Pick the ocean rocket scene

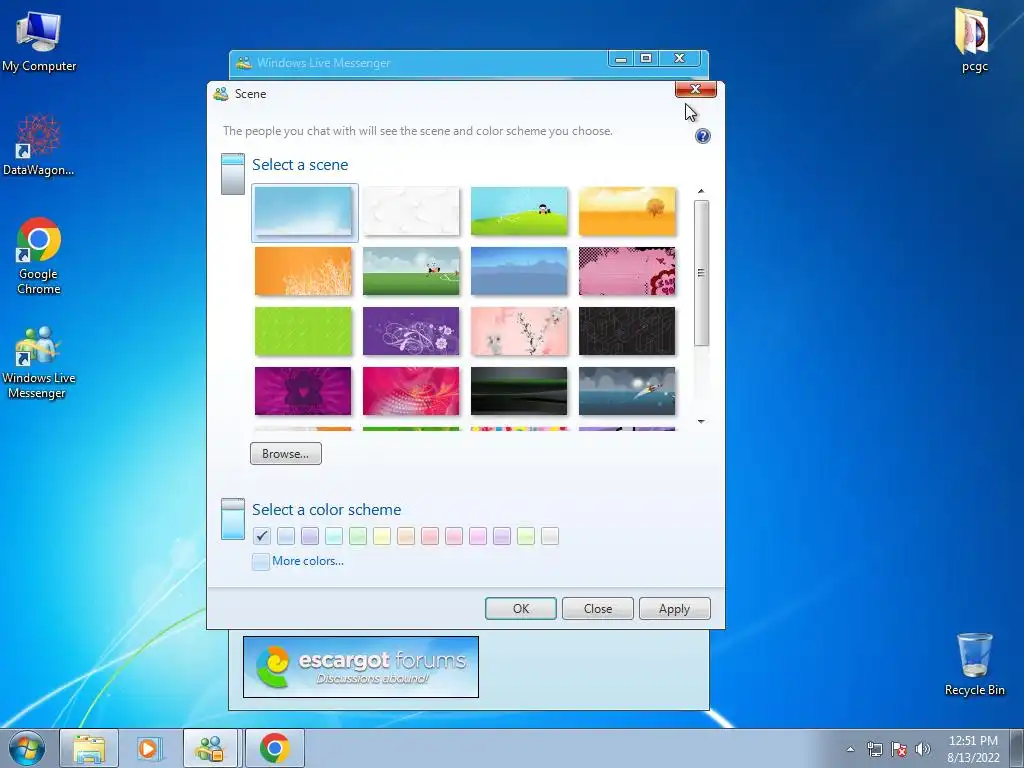627,391
